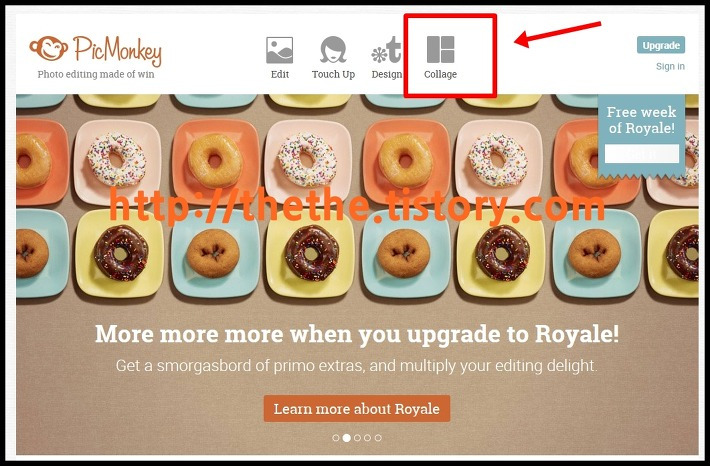
Task: Click the PicMonkey wordmark text
Action: point(117,51)
